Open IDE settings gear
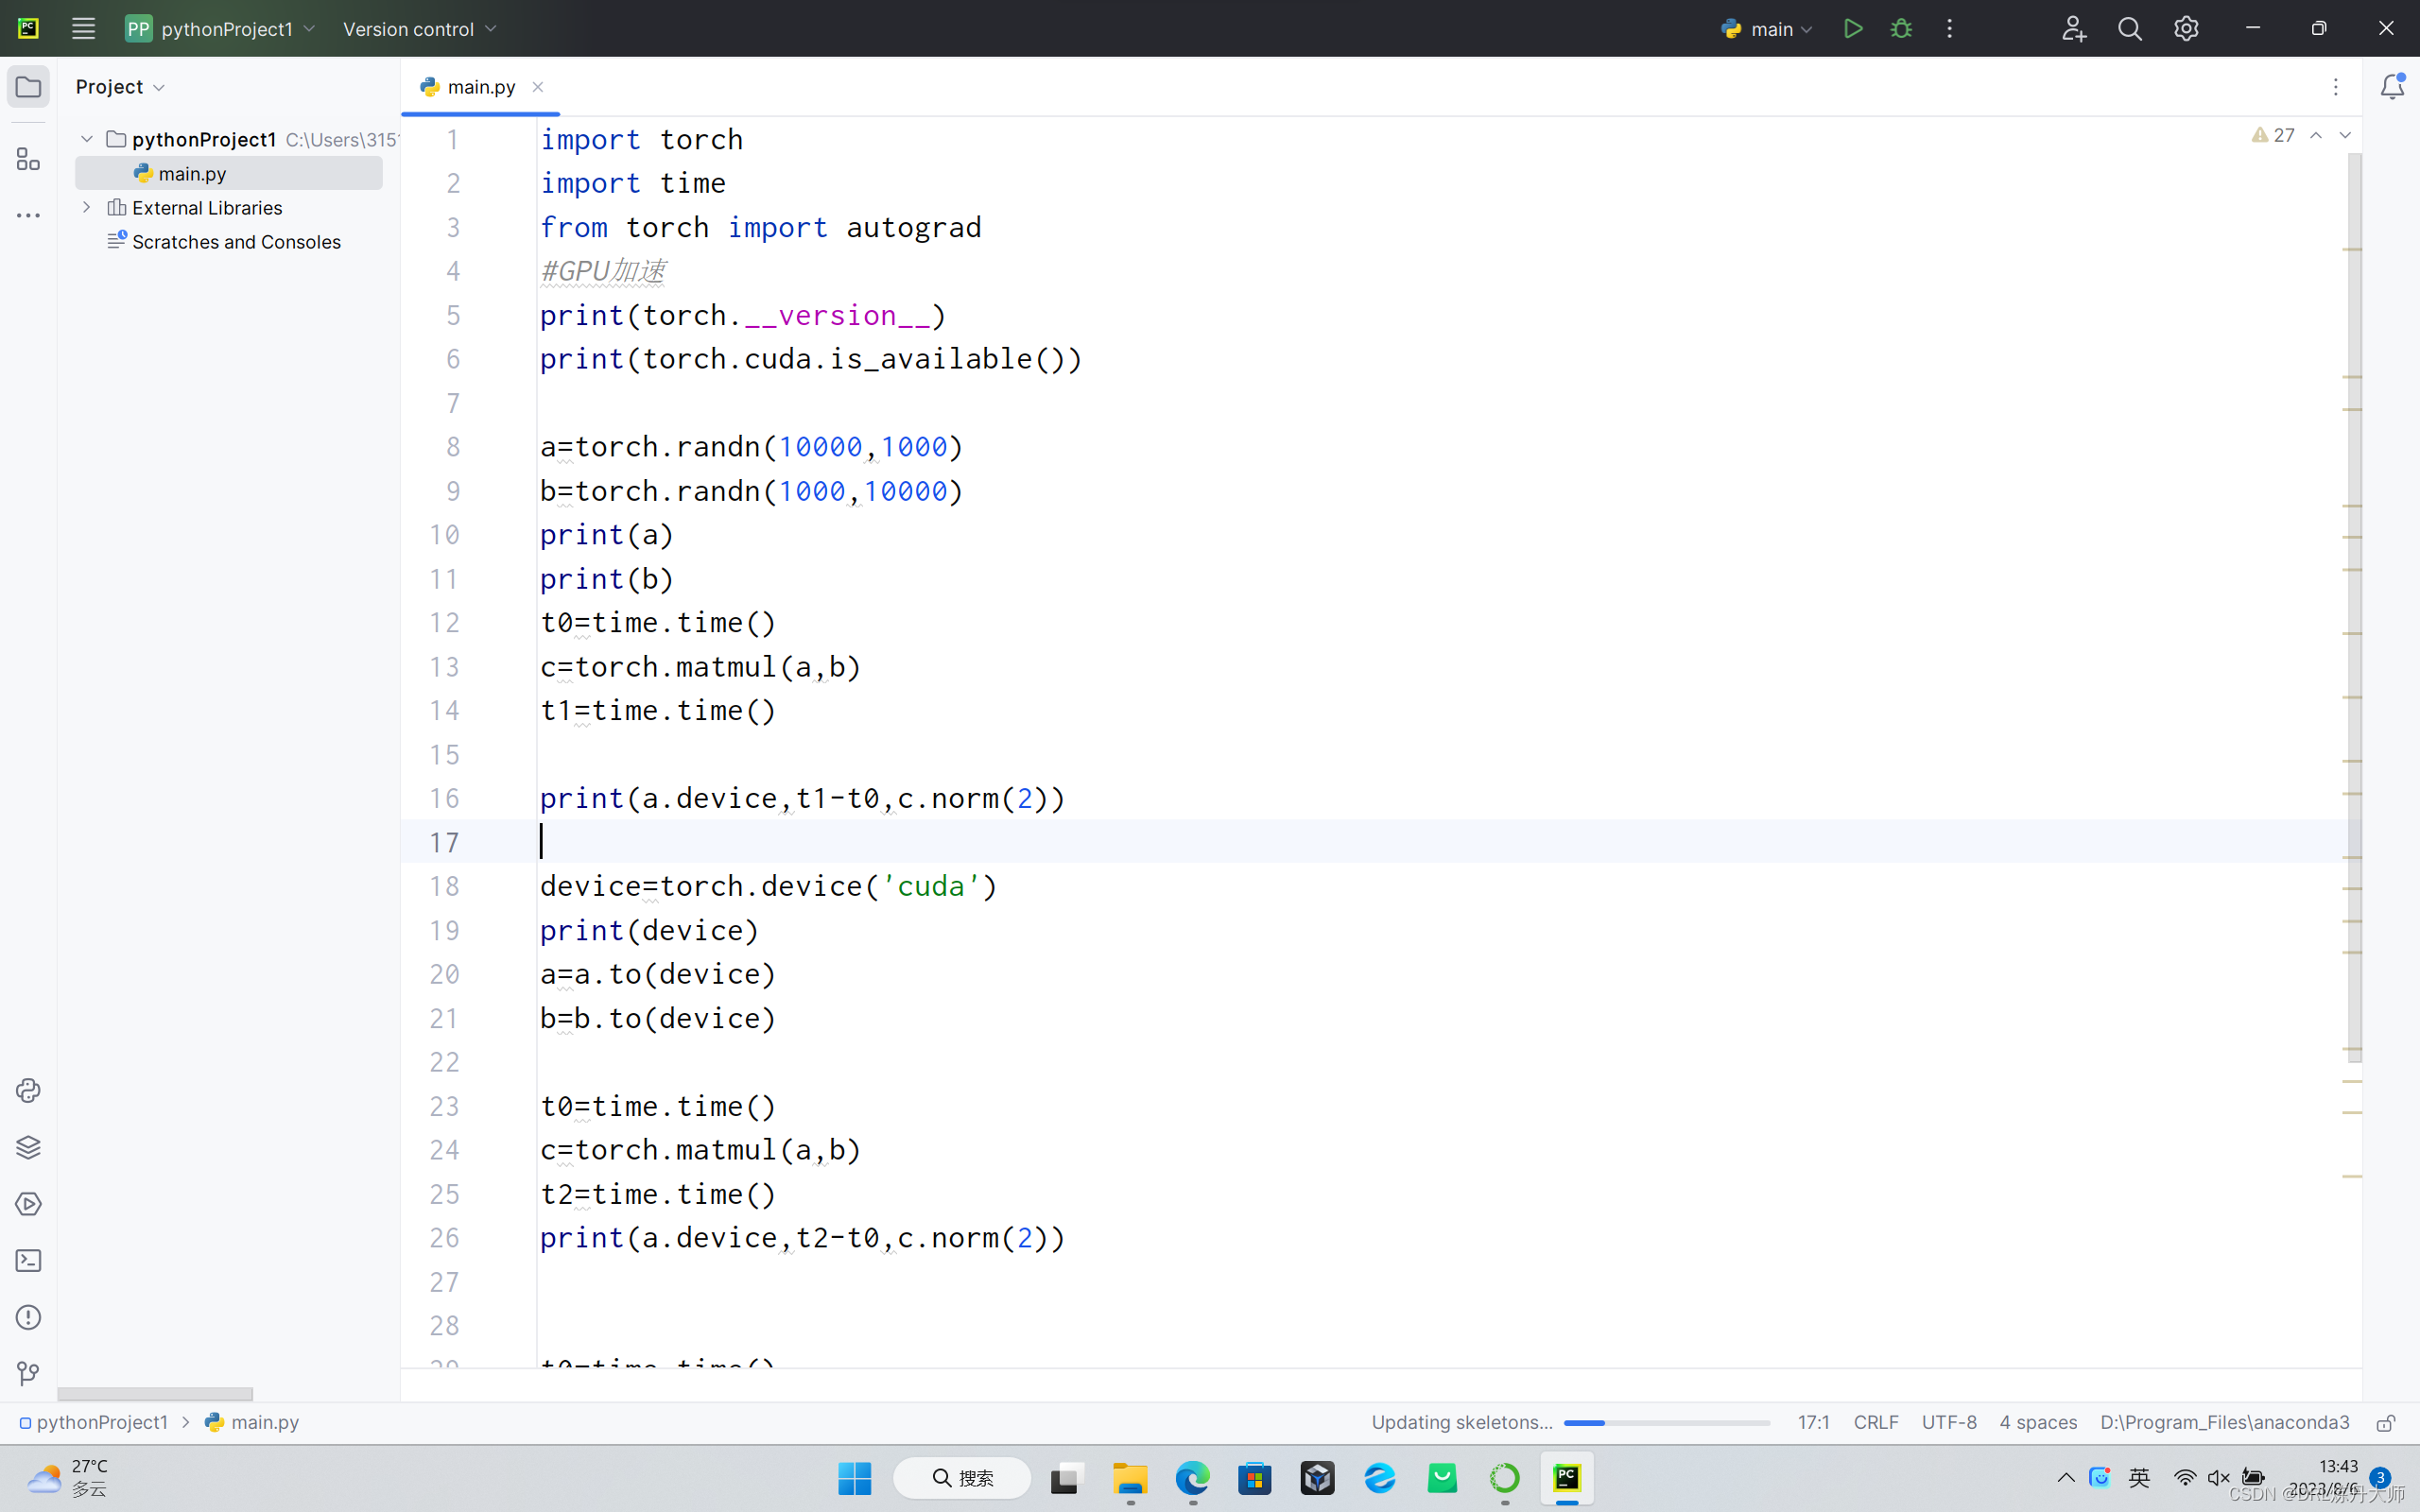 2186,28
